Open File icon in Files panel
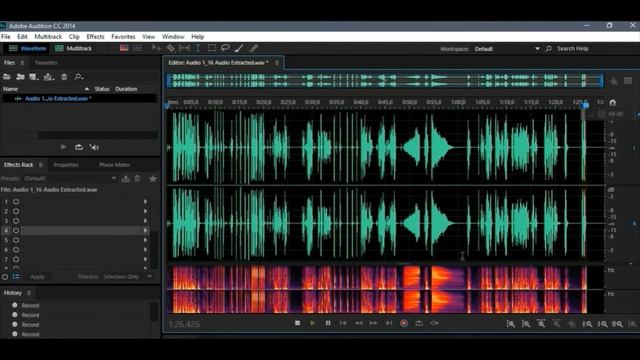Viewport: 640px width, 360px height. click(7, 76)
